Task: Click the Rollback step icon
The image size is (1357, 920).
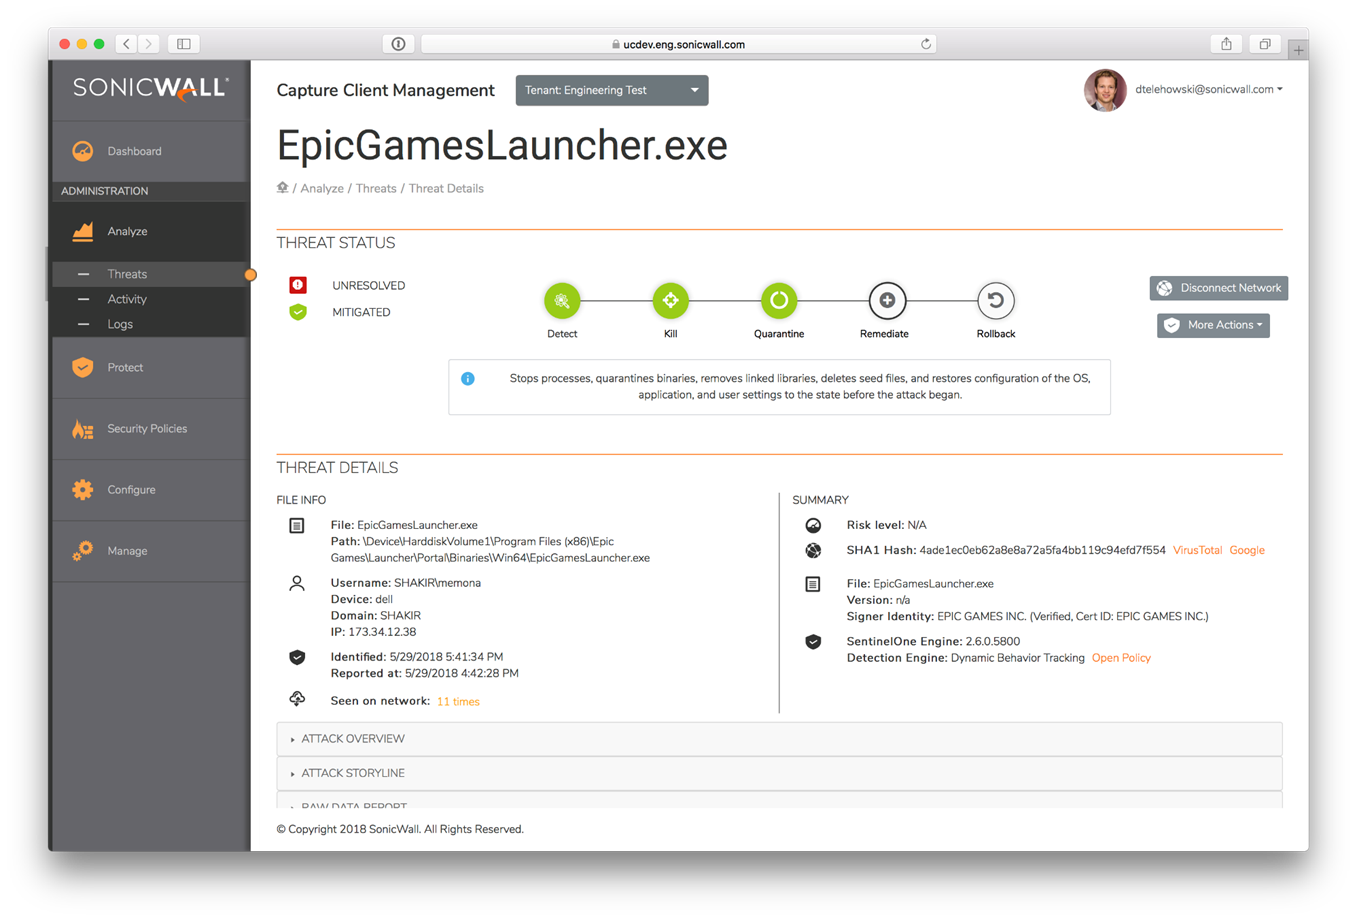Action: 995,300
